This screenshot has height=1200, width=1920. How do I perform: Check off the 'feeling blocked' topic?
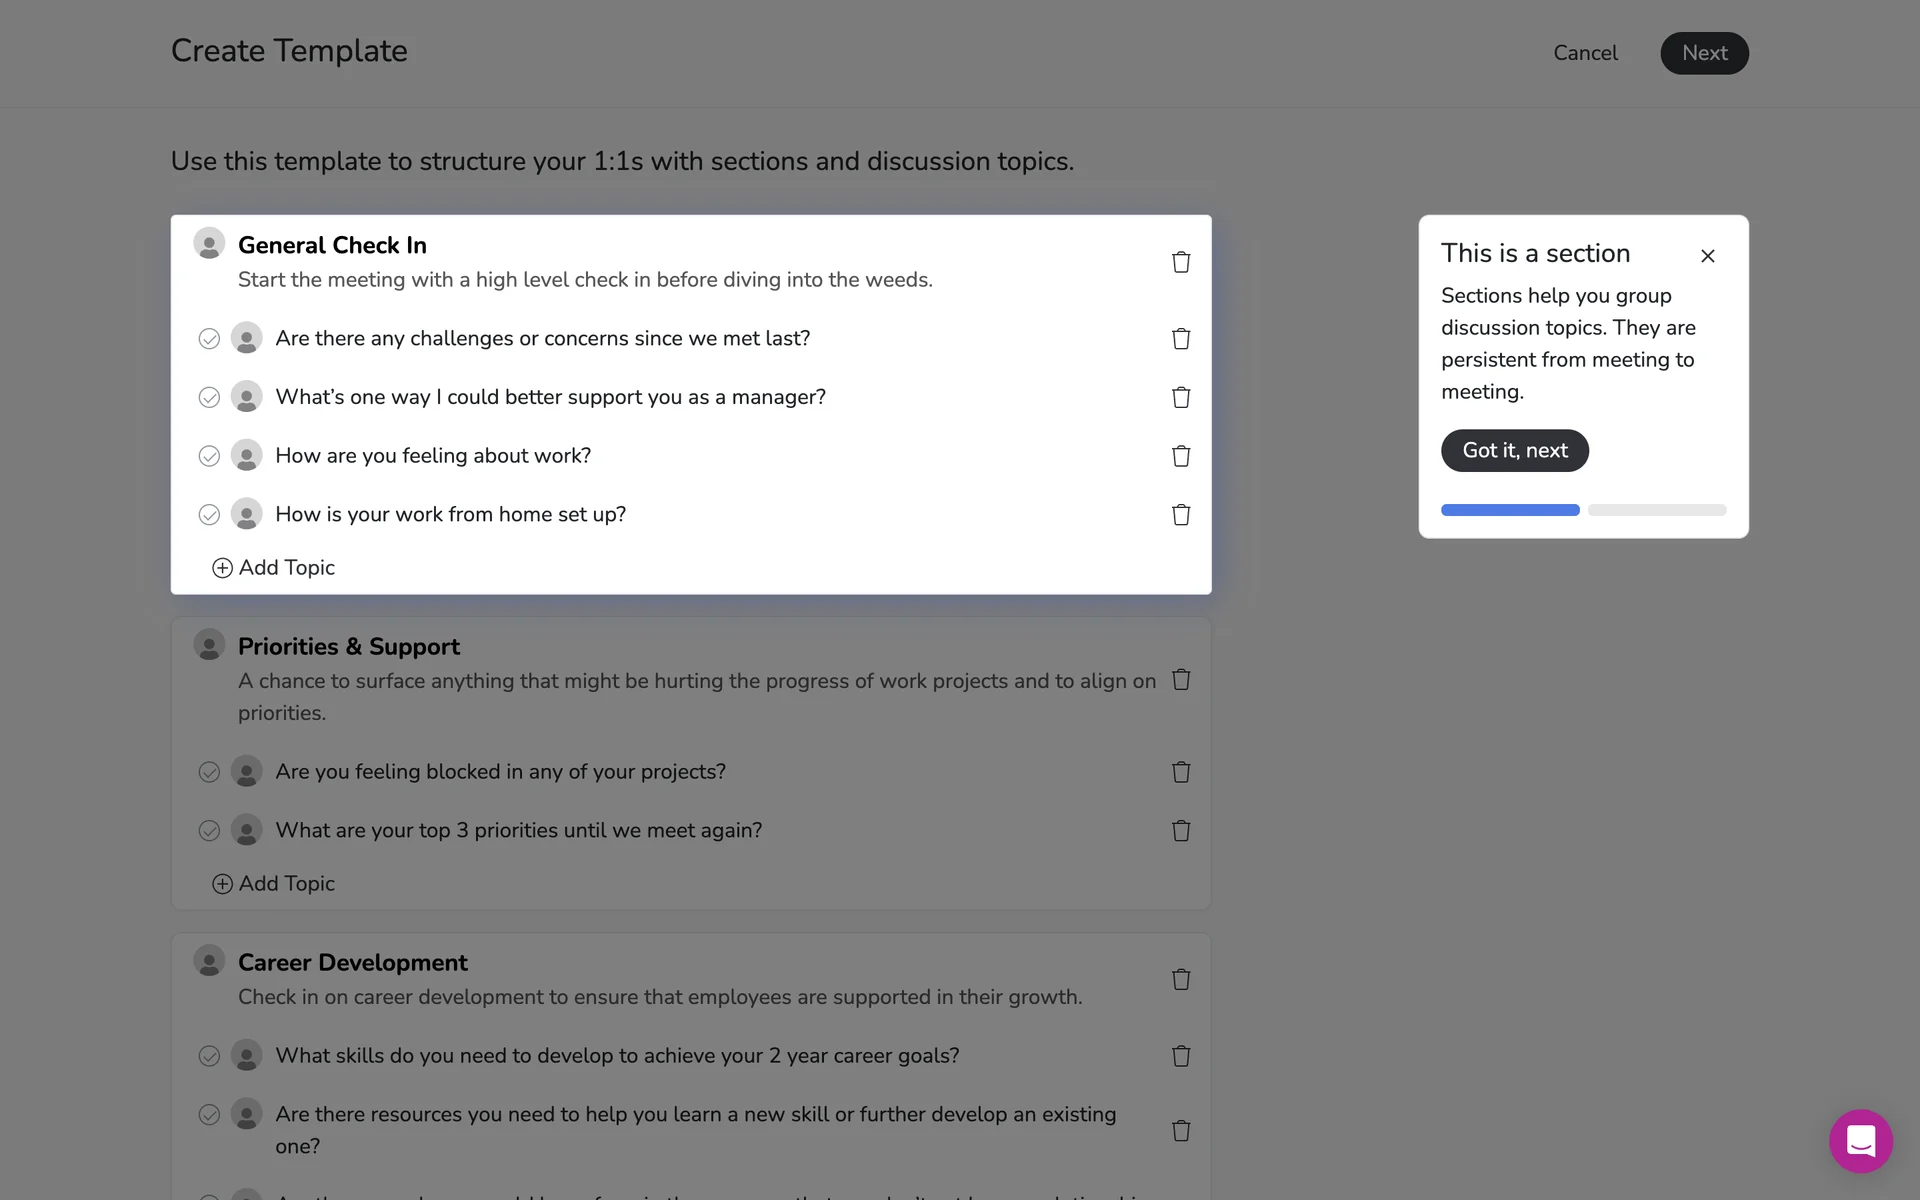(209, 772)
